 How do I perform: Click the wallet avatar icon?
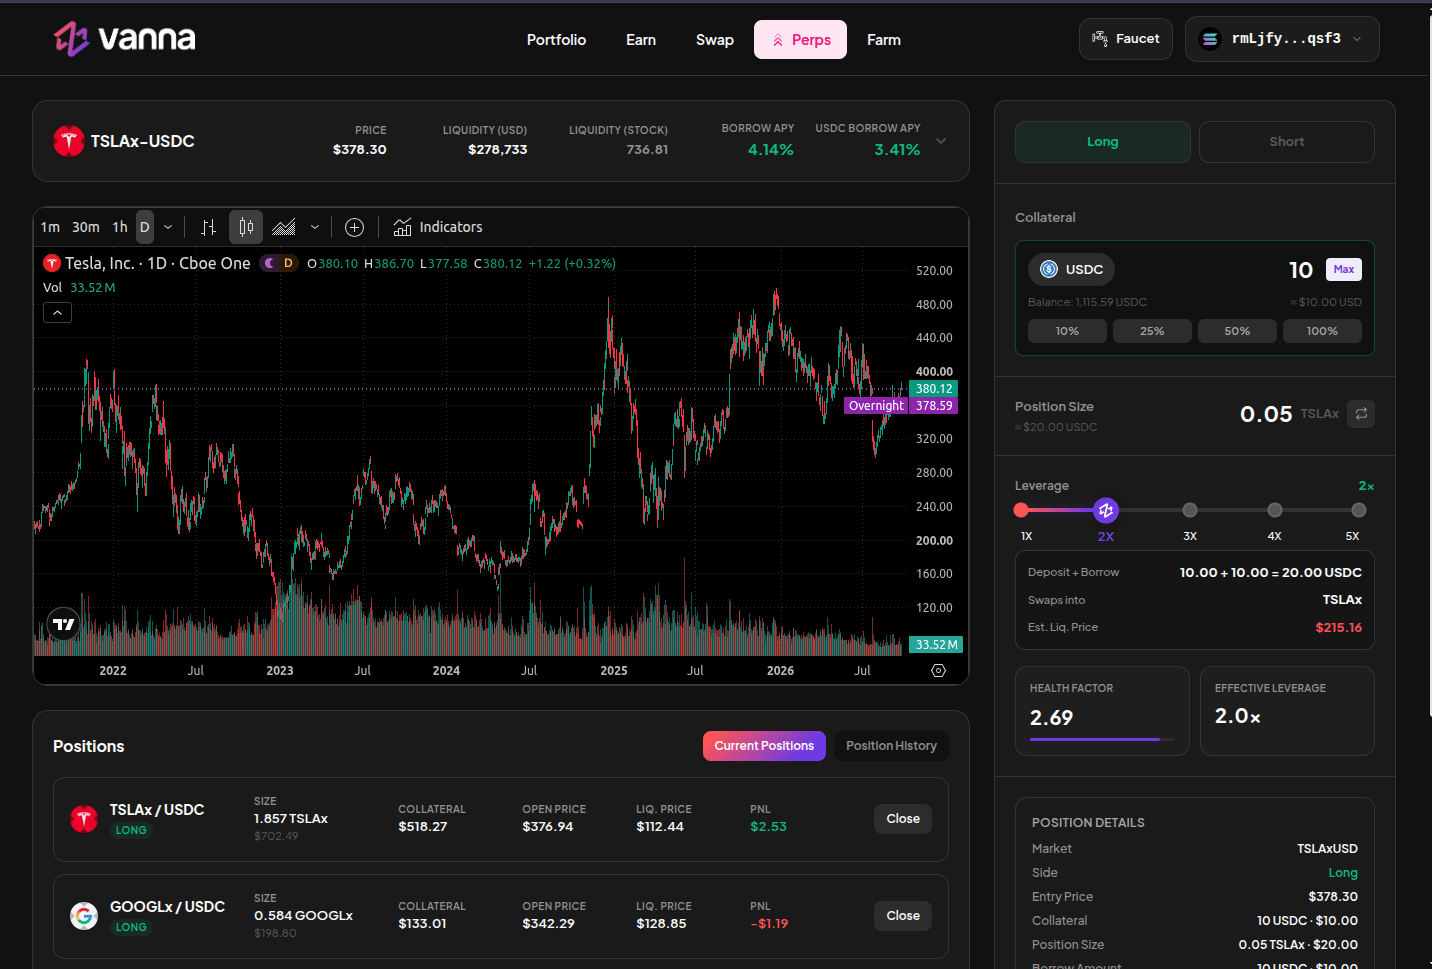coord(1210,39)
